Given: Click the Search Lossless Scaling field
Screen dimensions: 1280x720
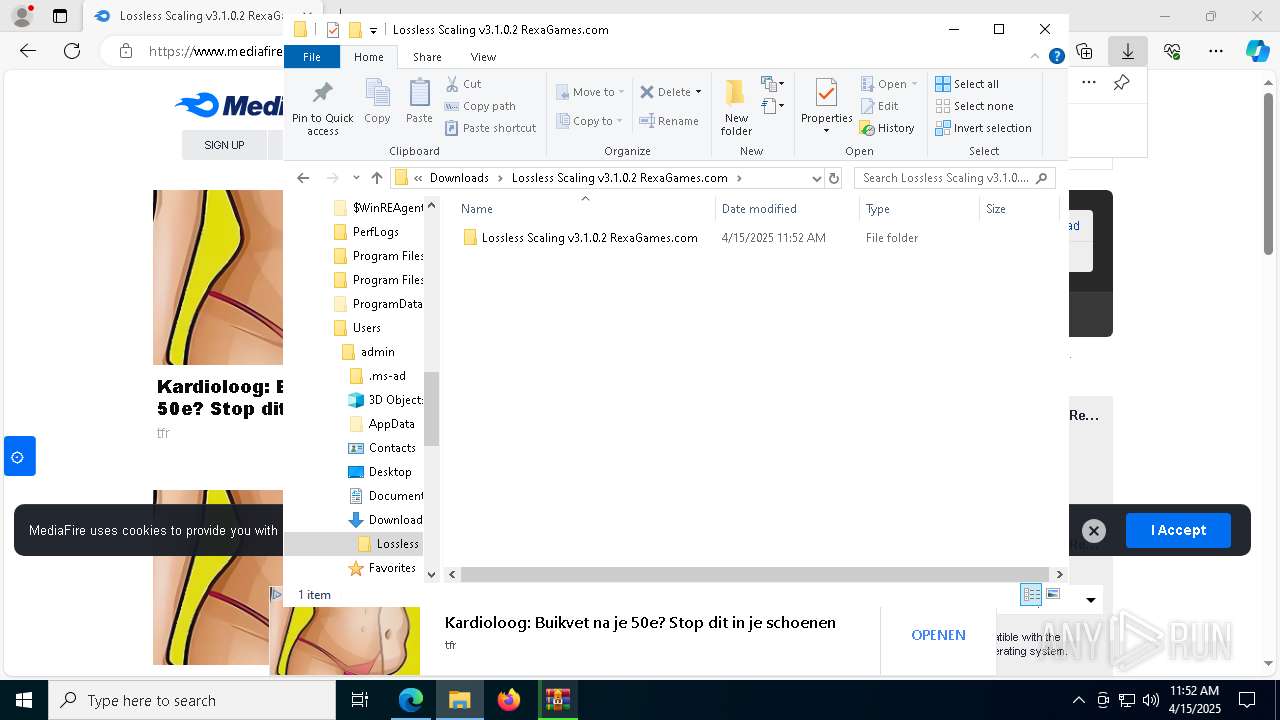Looking at the screenshot, I should pos(953,178).
